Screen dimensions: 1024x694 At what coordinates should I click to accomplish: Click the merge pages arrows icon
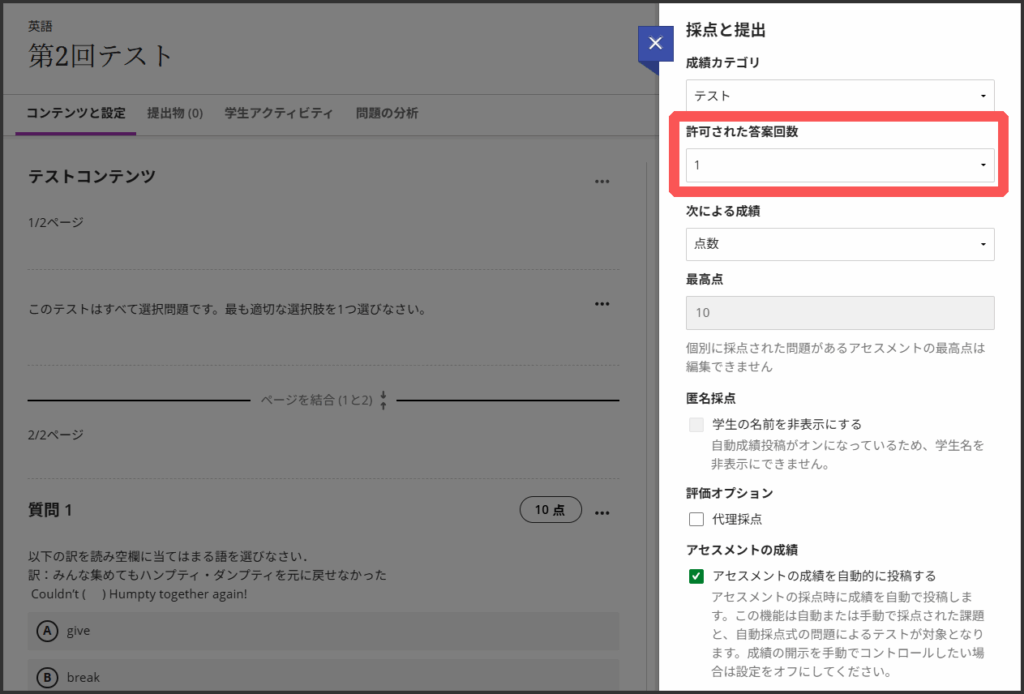click(x=384, y=400)
